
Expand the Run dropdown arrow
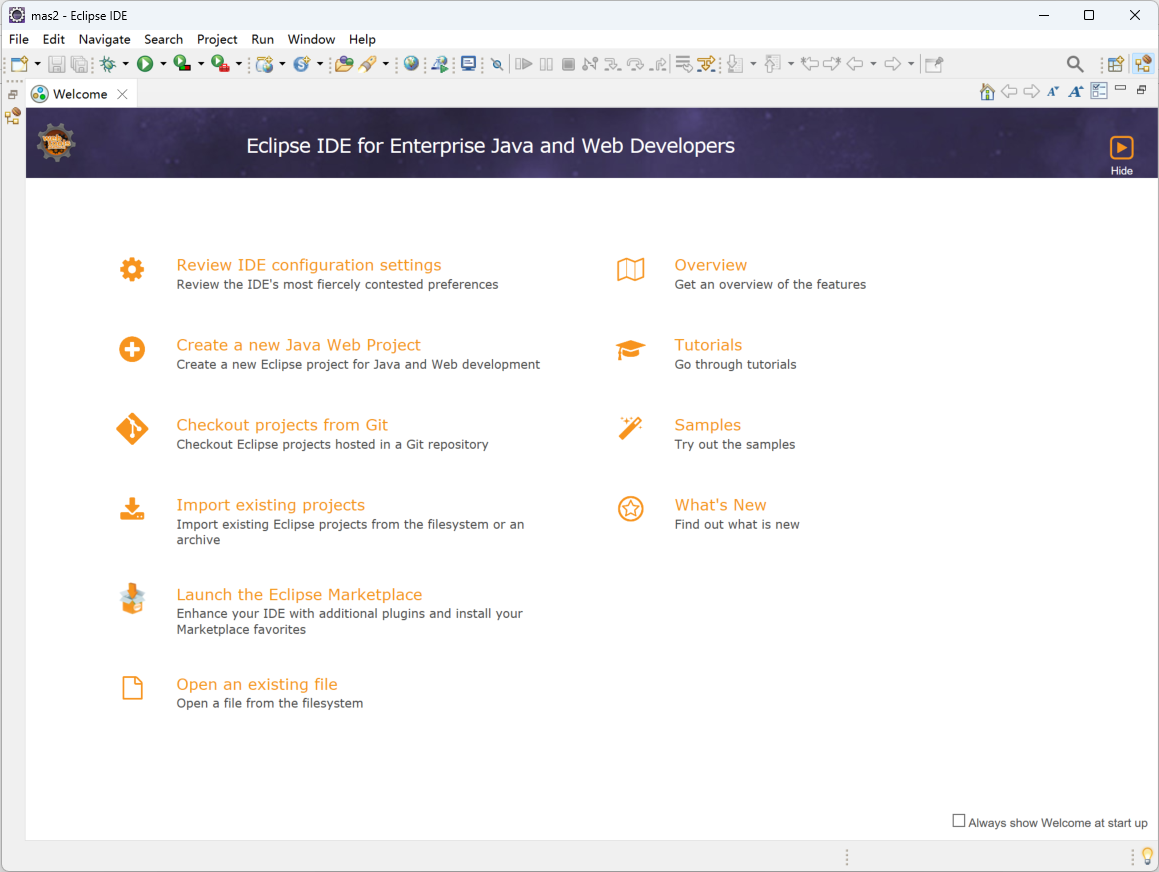[x=163, y=64]
